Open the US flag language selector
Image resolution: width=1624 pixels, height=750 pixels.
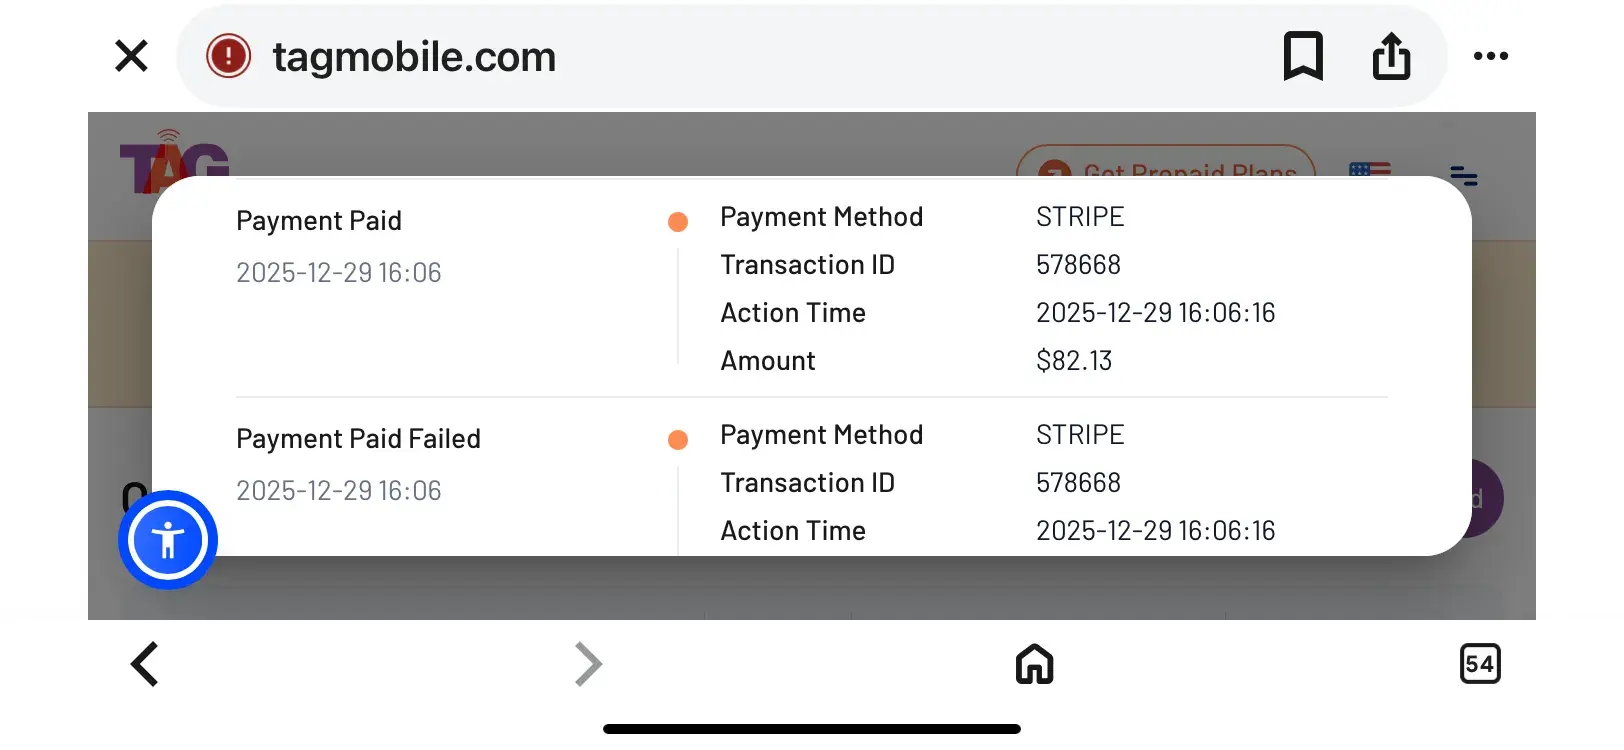click(x=1370, y=168)
